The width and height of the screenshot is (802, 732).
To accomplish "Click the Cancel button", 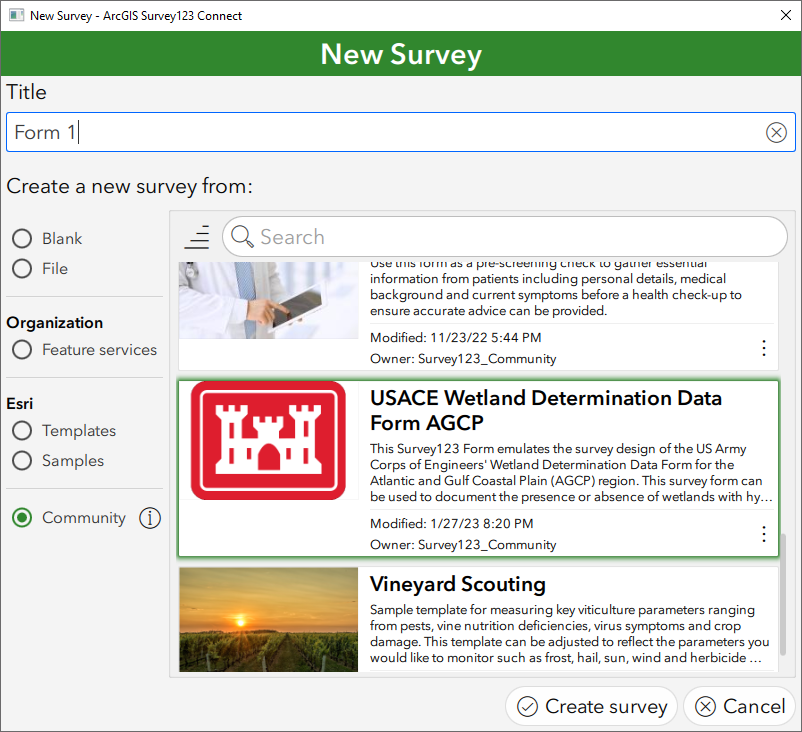I will 740,706.
